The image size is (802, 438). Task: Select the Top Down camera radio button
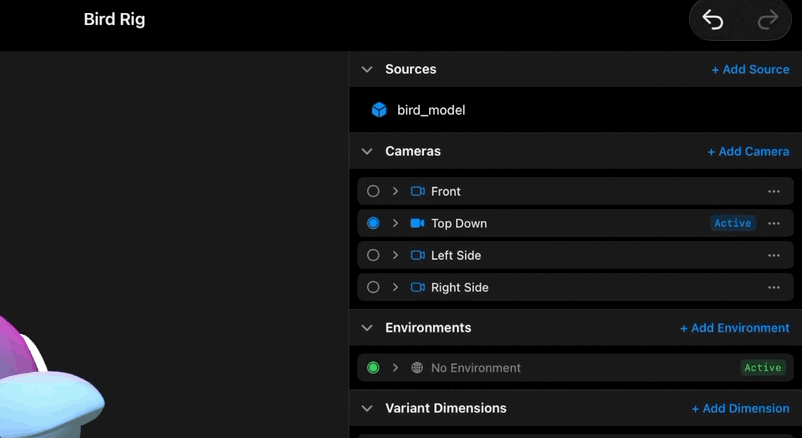point(373,223)
